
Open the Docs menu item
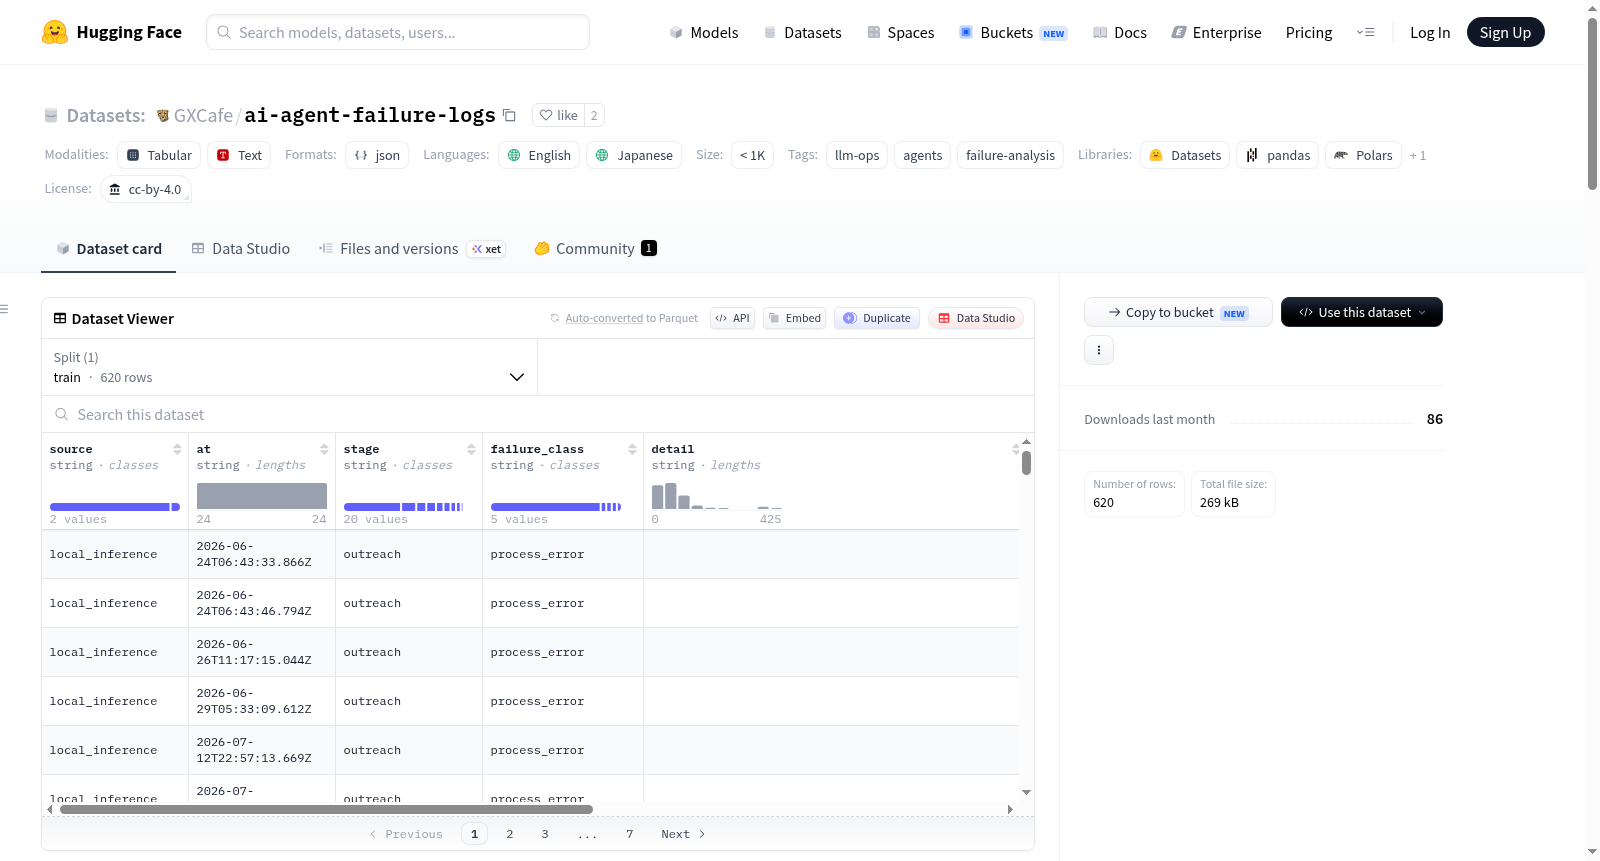point(1120,32)
